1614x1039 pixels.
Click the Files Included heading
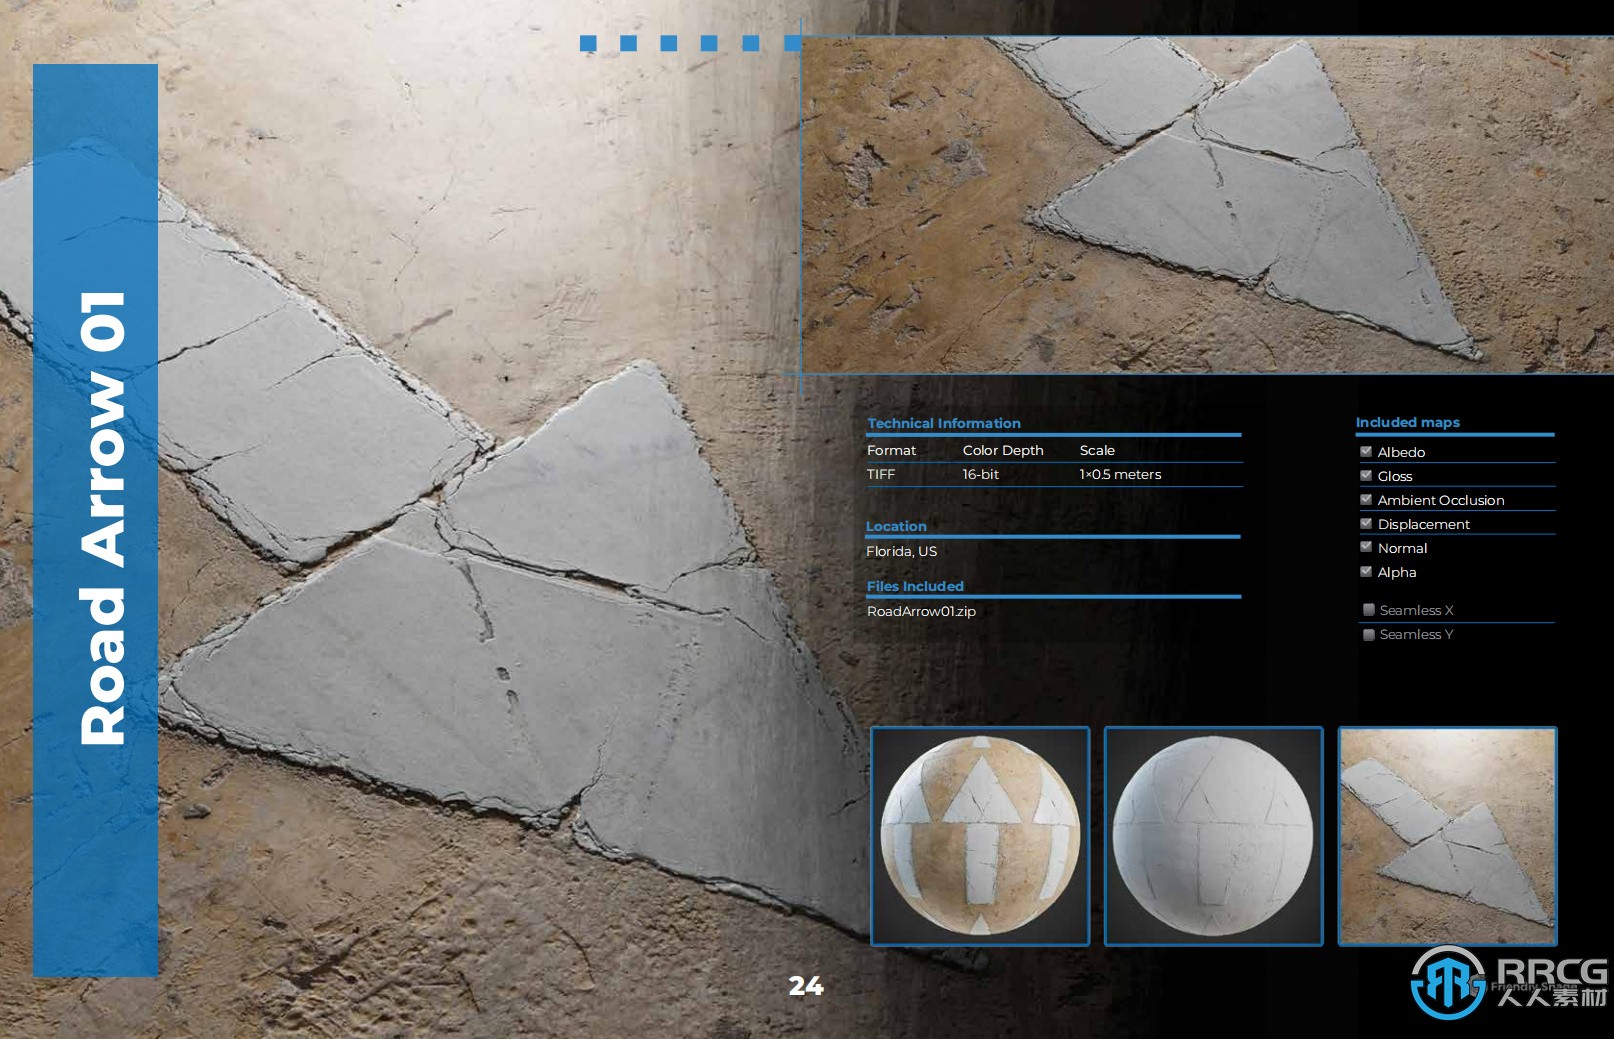915,586
